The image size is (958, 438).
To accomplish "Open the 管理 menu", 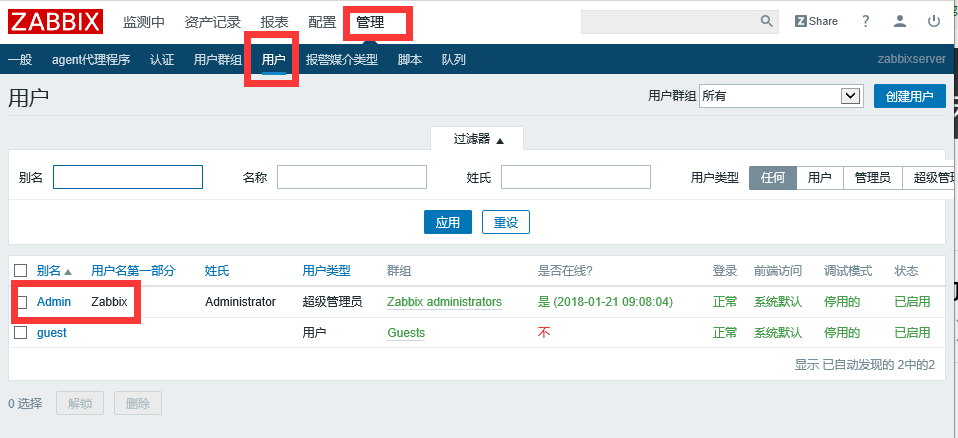I will [370, 23].
